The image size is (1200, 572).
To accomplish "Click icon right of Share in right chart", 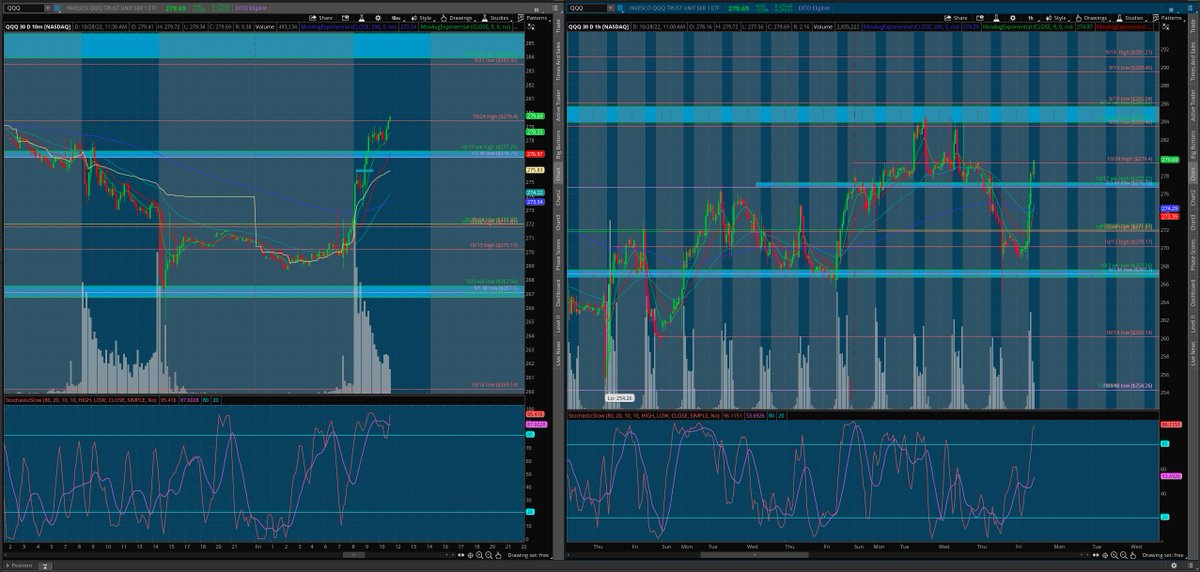I will click(x=980, y=17).
